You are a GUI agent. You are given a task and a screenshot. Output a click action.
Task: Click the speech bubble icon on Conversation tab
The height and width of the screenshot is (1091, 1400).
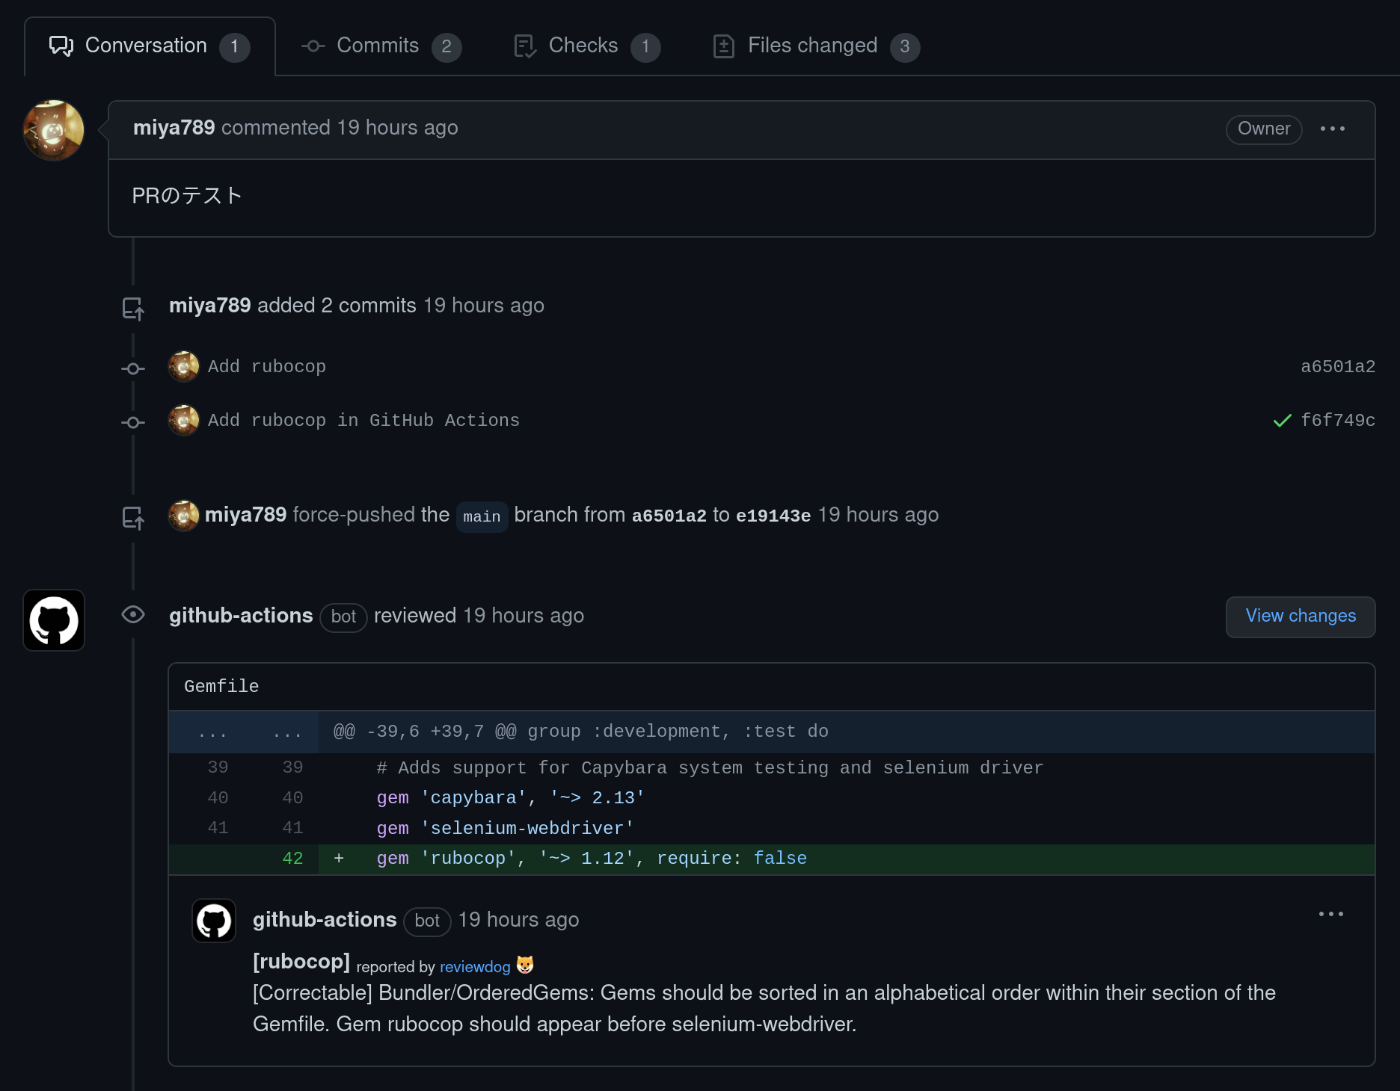[x=61, y=44]
